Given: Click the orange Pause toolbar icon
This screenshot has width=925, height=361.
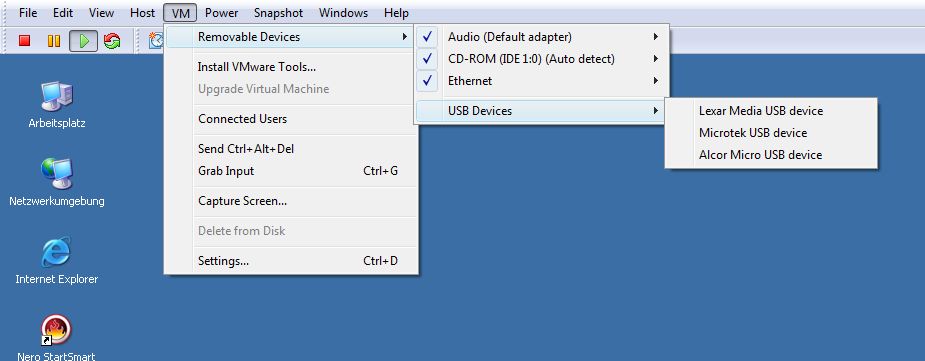Looking at the screenshot, I should point(54,41).
